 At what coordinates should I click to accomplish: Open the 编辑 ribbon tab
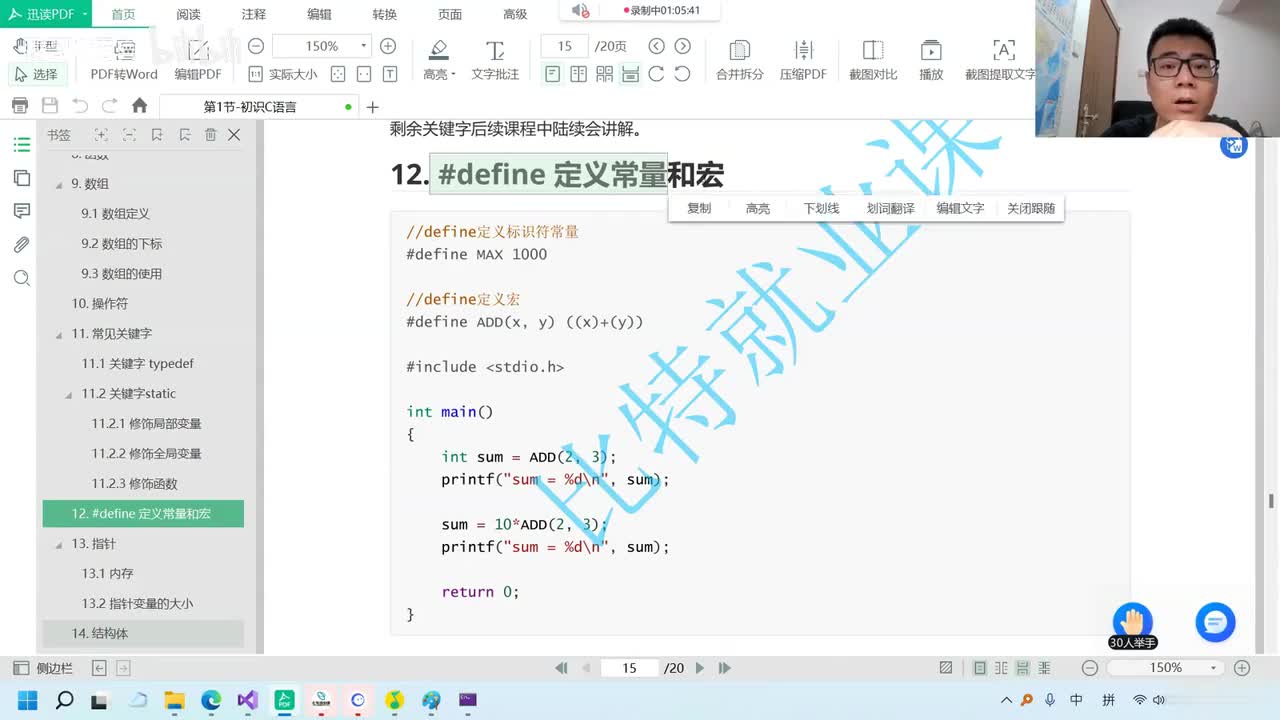(319, 14)
